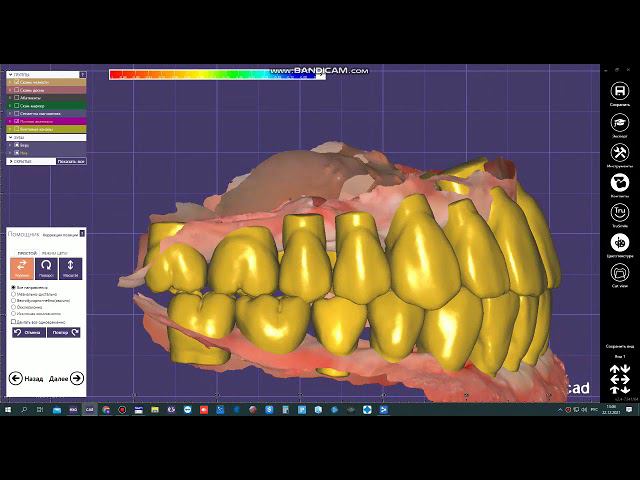Select the Вестибулярно/небно radio option

[13, 300]
